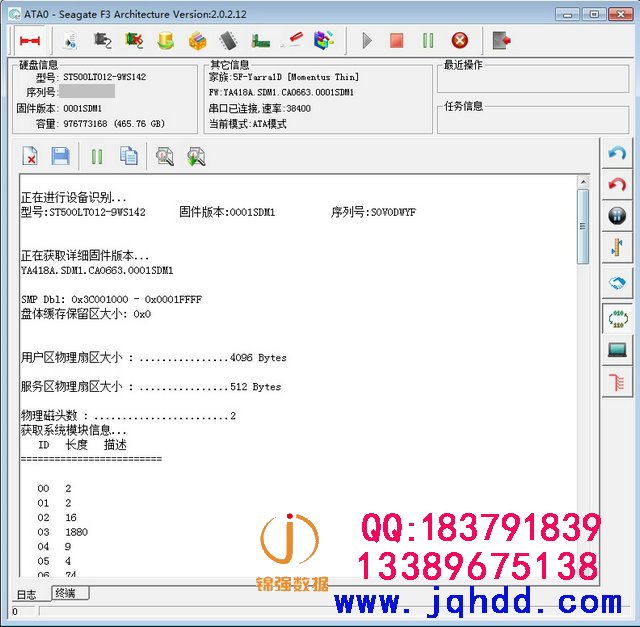Click the module row 04 with length 9
This screenshot has width=640, height=627.
[x=54, y=546]
